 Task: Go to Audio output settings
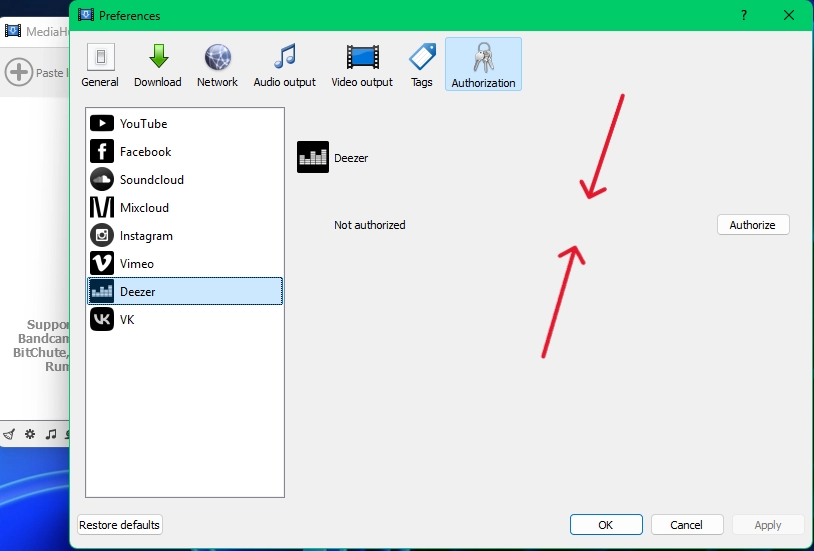coord(284,65)
